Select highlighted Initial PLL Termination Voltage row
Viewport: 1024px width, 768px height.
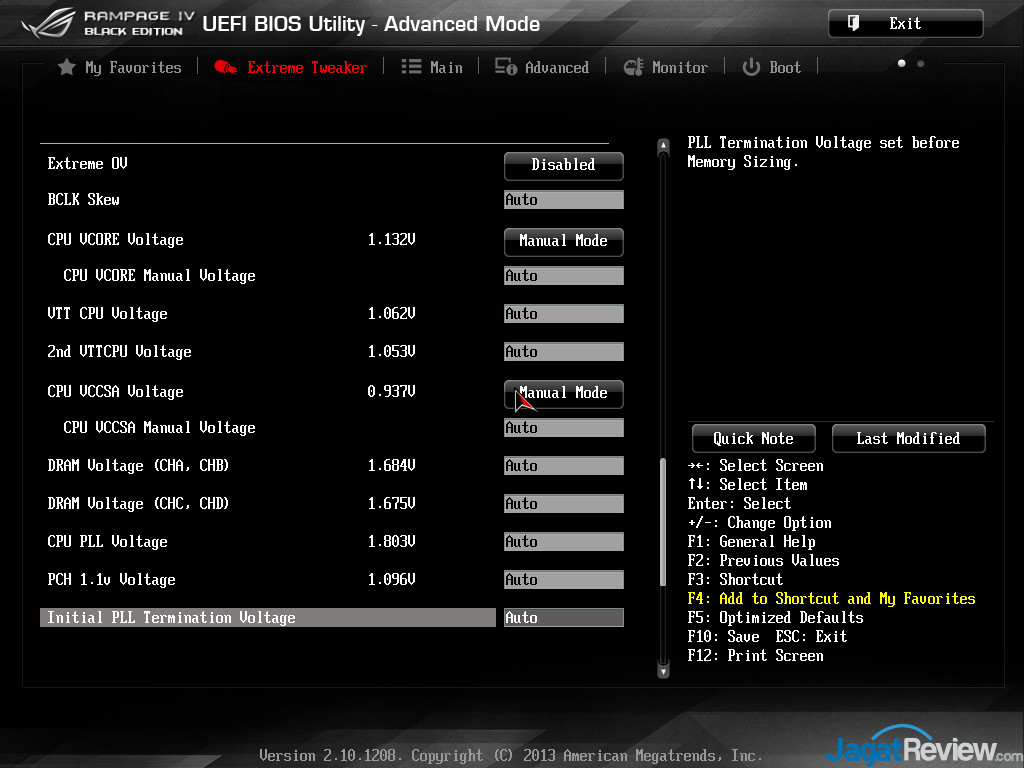coord(268,618)
